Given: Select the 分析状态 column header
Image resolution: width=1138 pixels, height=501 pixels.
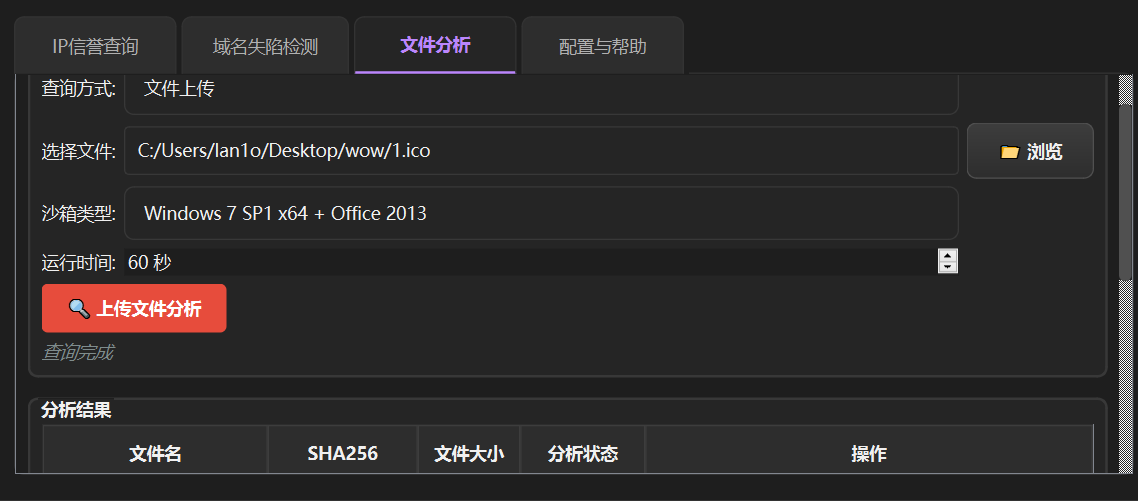Looking at the screenshot, I should 583,454.
